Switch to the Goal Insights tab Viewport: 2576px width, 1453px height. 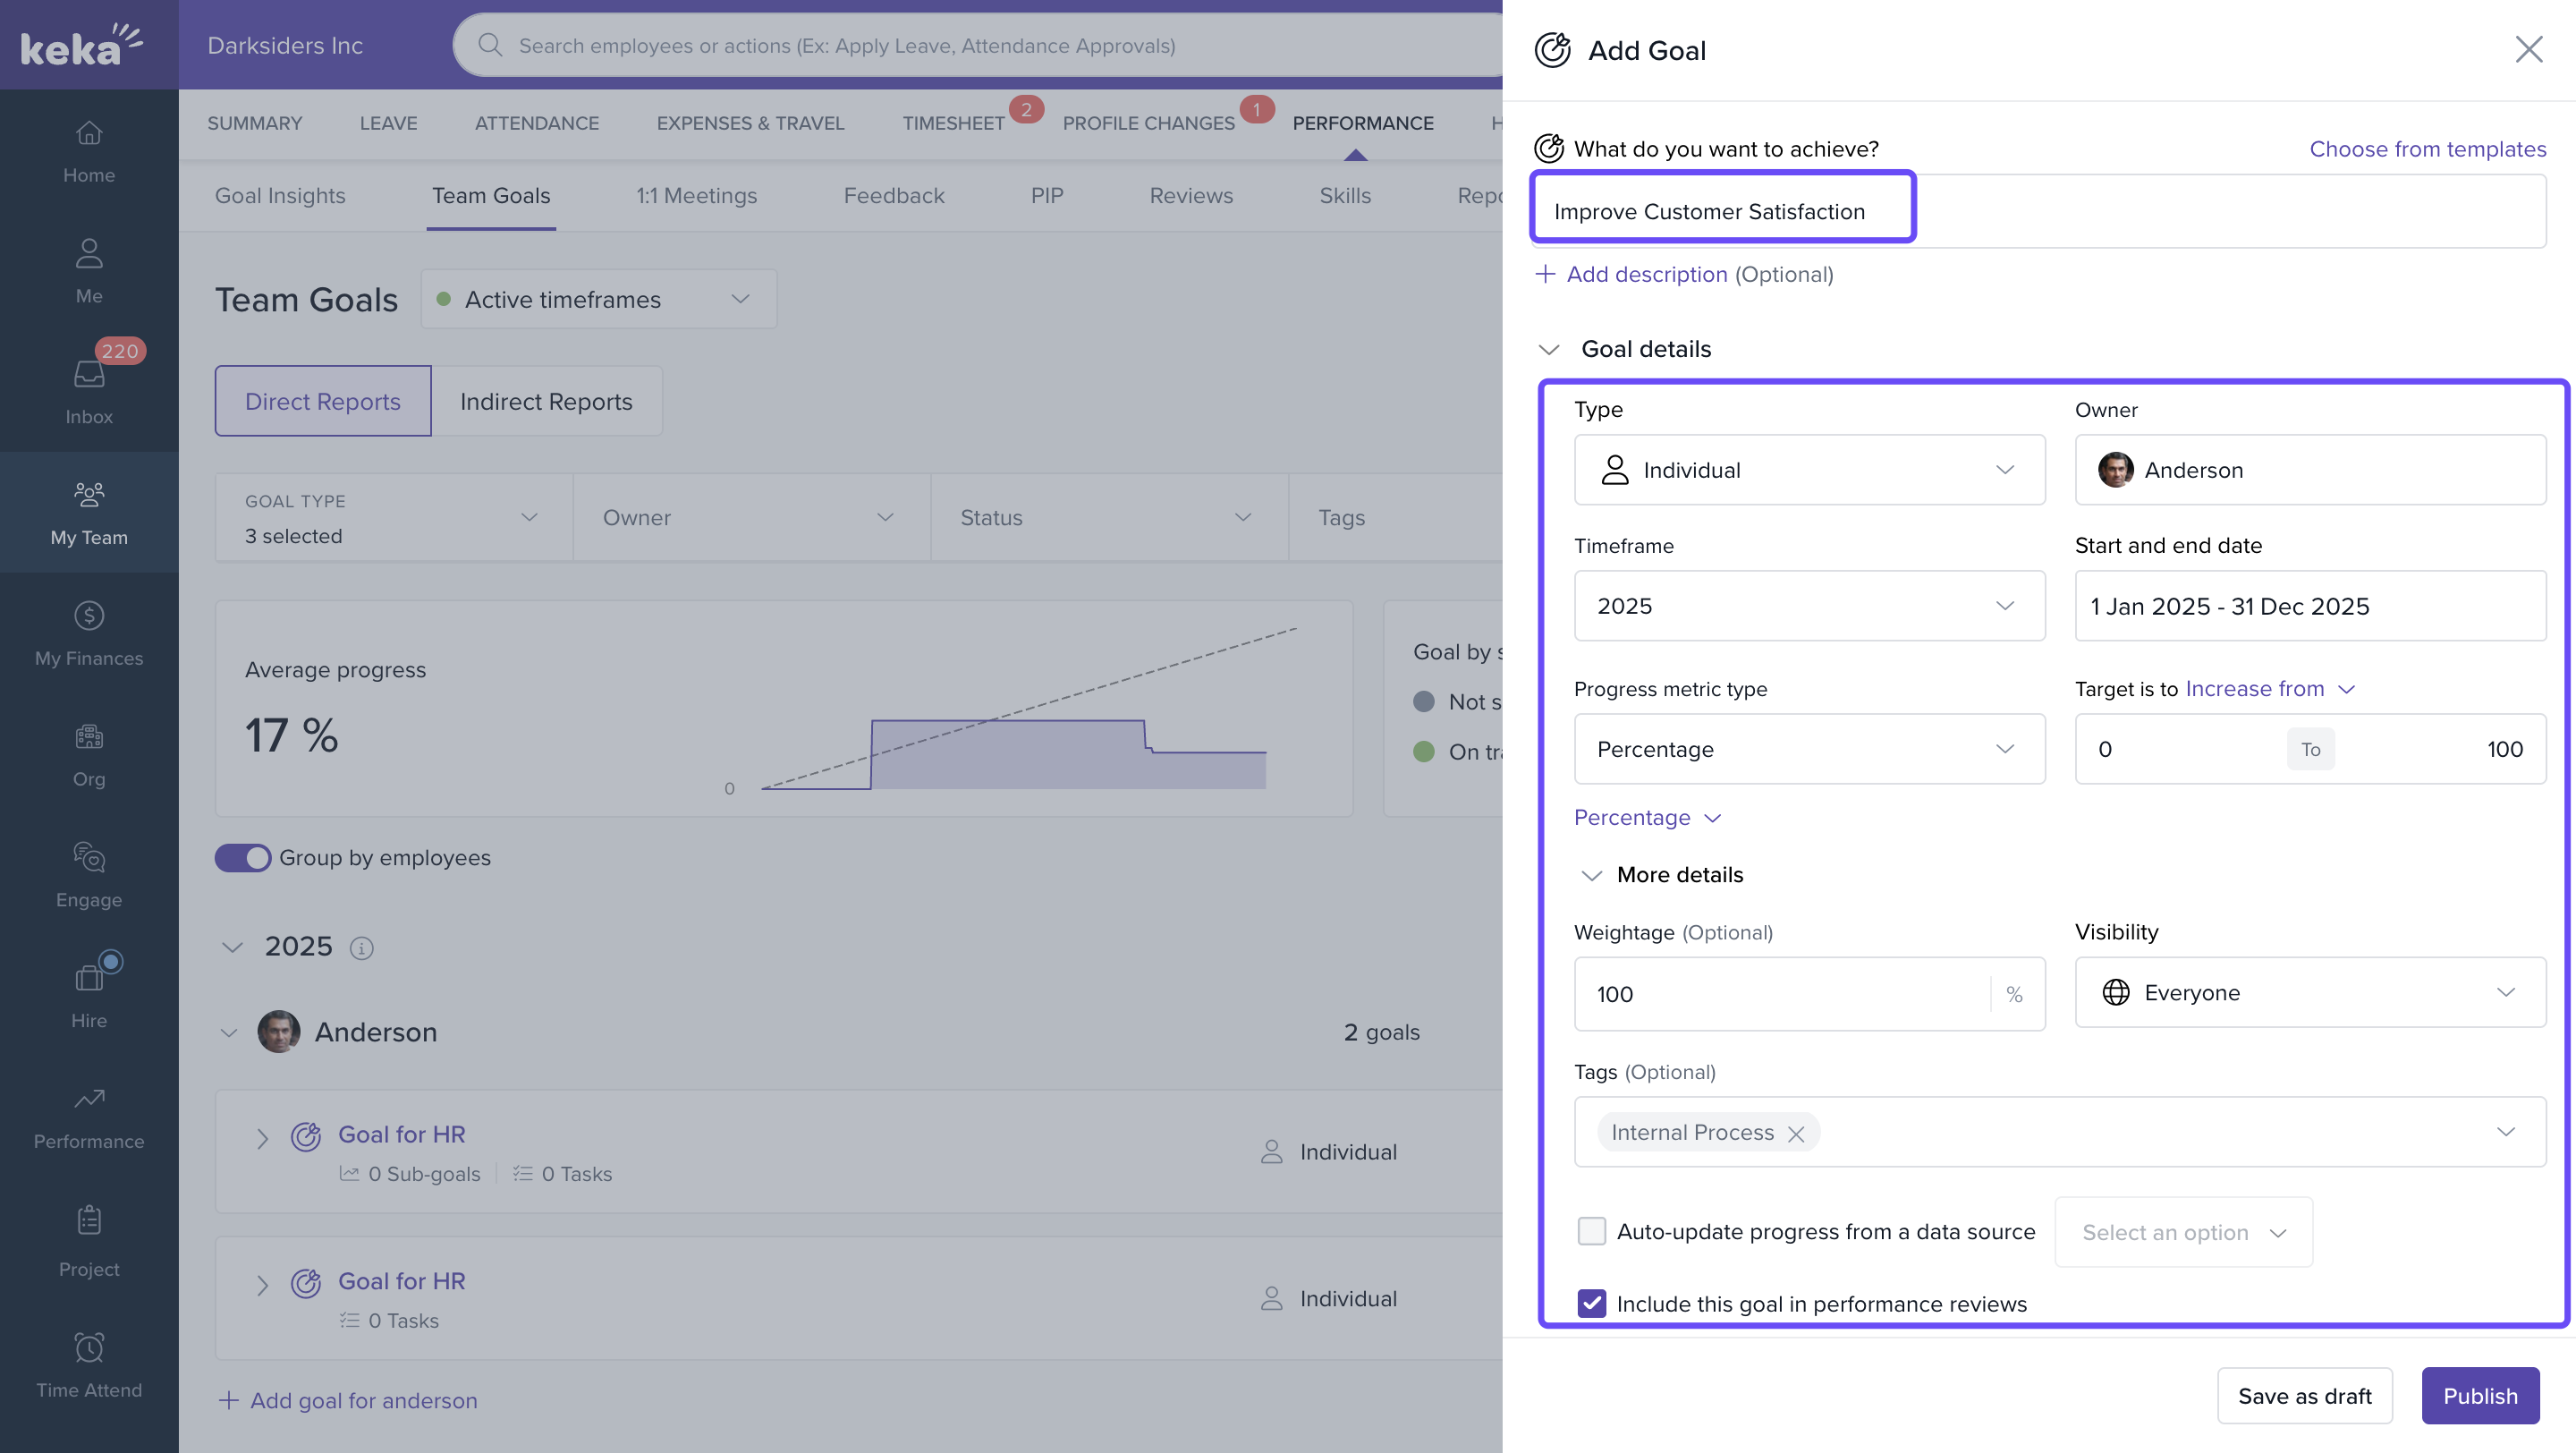click(280, 196)
